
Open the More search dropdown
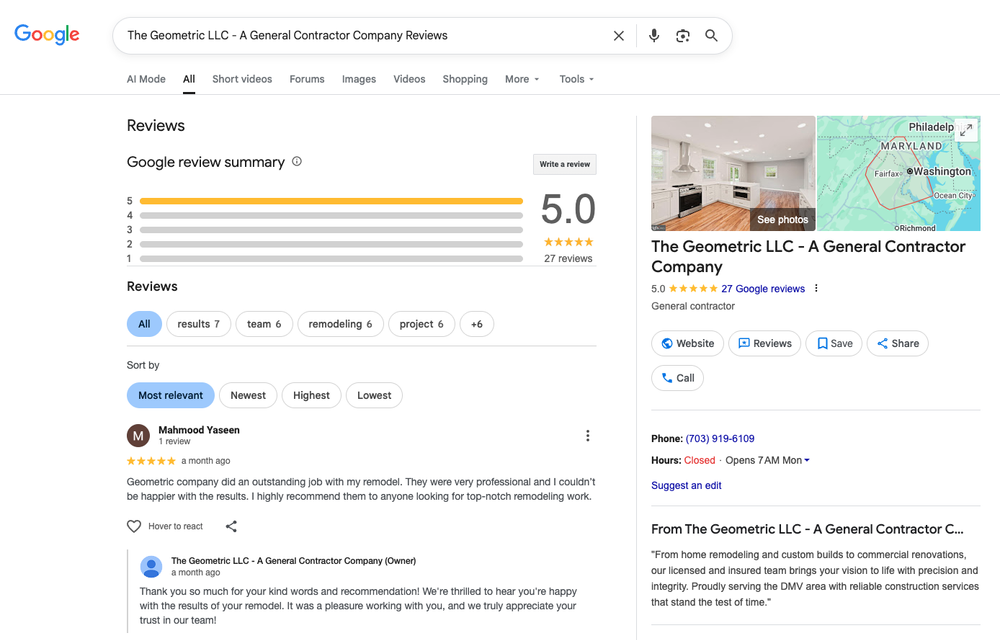click(522, 79)
